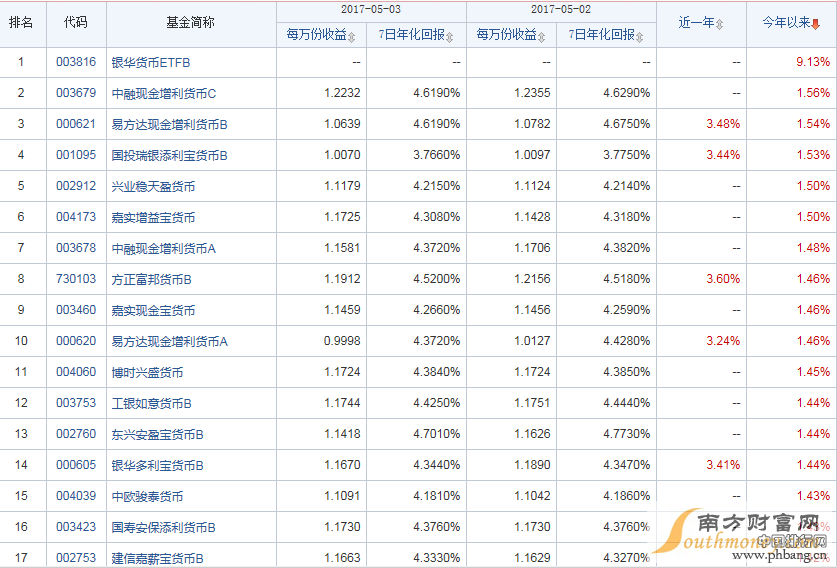Open fund 博时兴盛货币
Image resolution: width=837 pixels, height=568 pixels.
147,372
